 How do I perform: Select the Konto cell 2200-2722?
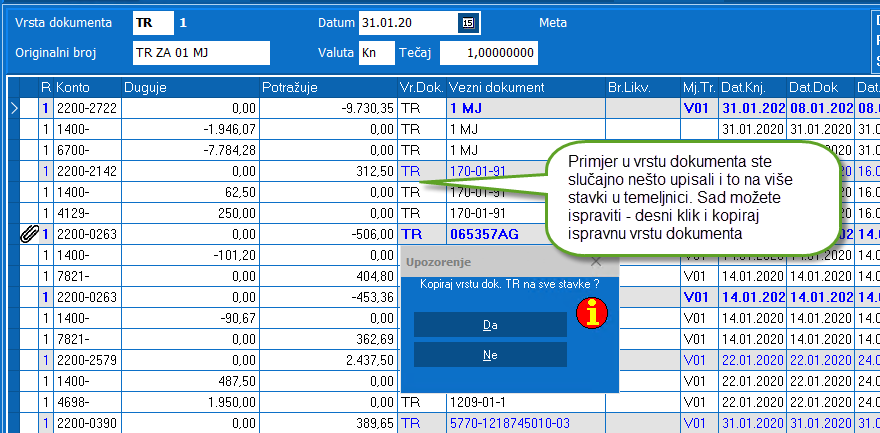tap(86, 108)
